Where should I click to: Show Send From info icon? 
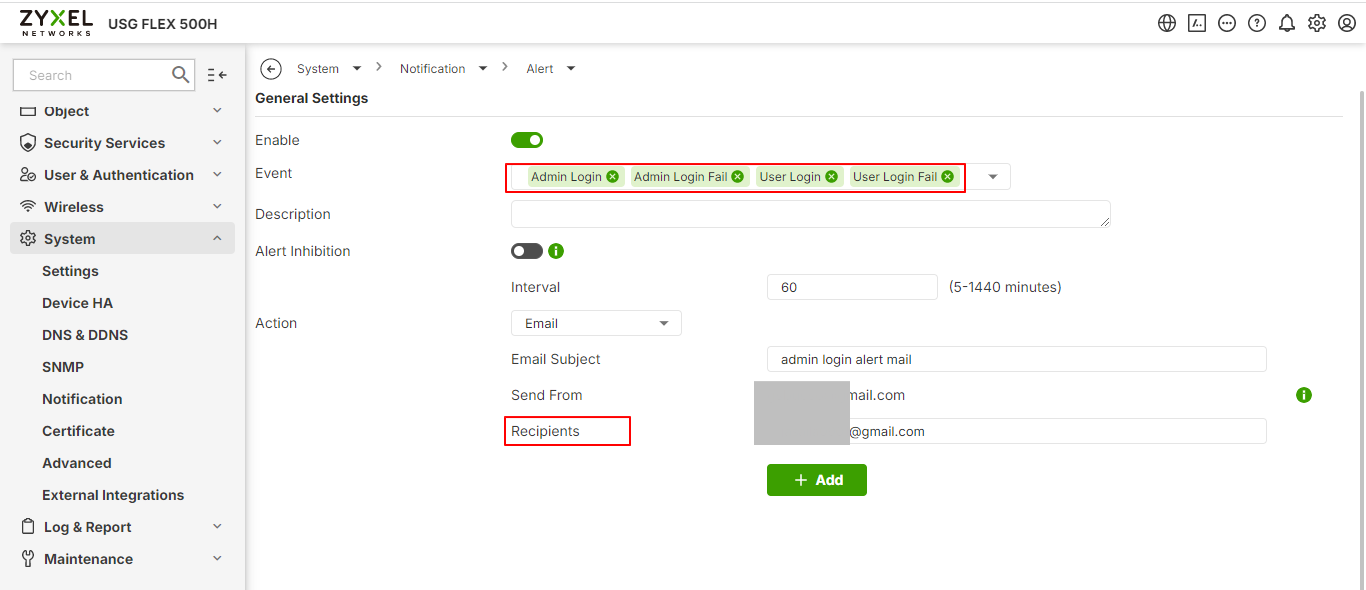click(x=1304, y=395)
